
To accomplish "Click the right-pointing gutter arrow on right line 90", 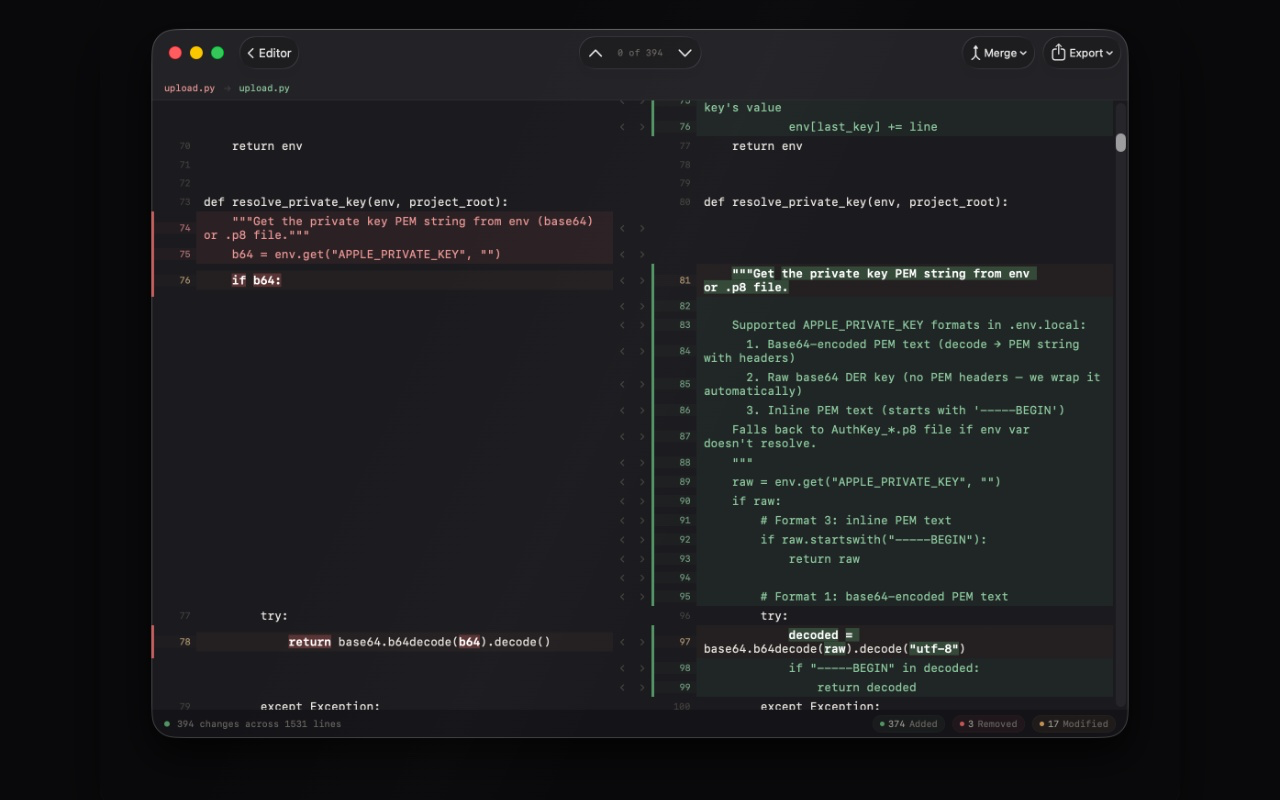I will pos(642,501).
